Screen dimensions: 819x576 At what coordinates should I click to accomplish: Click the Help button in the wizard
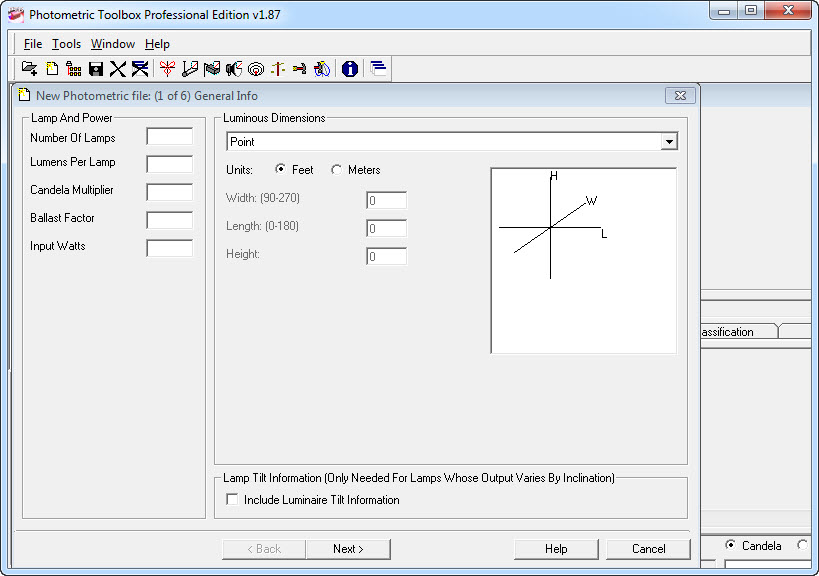pos(556,549)
